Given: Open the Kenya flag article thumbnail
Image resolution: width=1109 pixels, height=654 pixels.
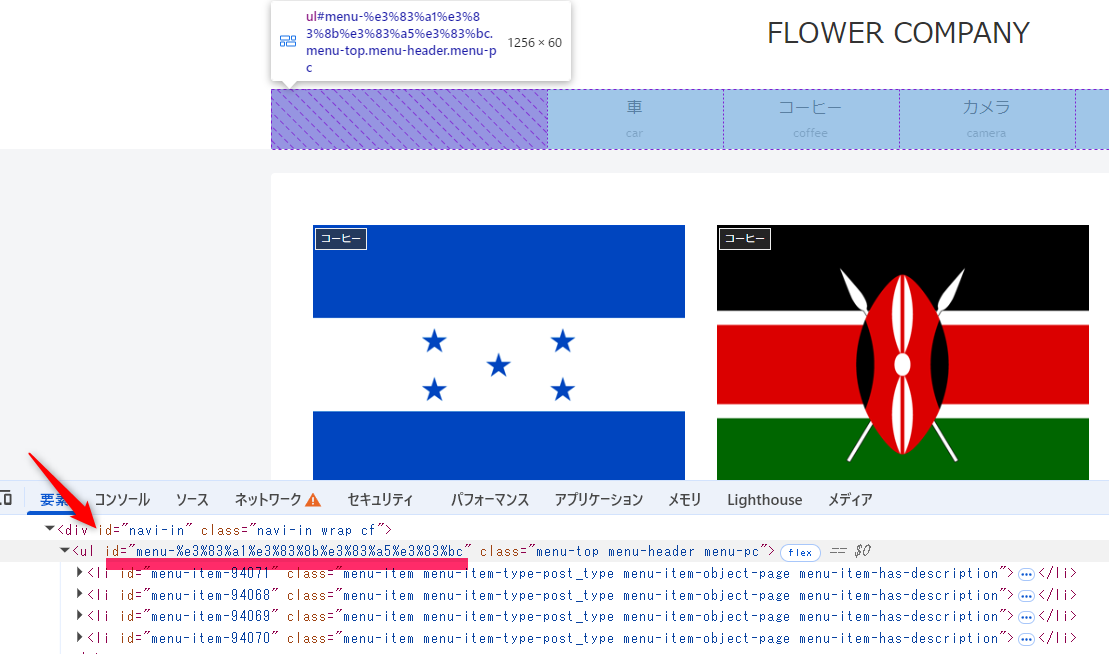Looking at the screenshot, I should (x=902, y=352).
